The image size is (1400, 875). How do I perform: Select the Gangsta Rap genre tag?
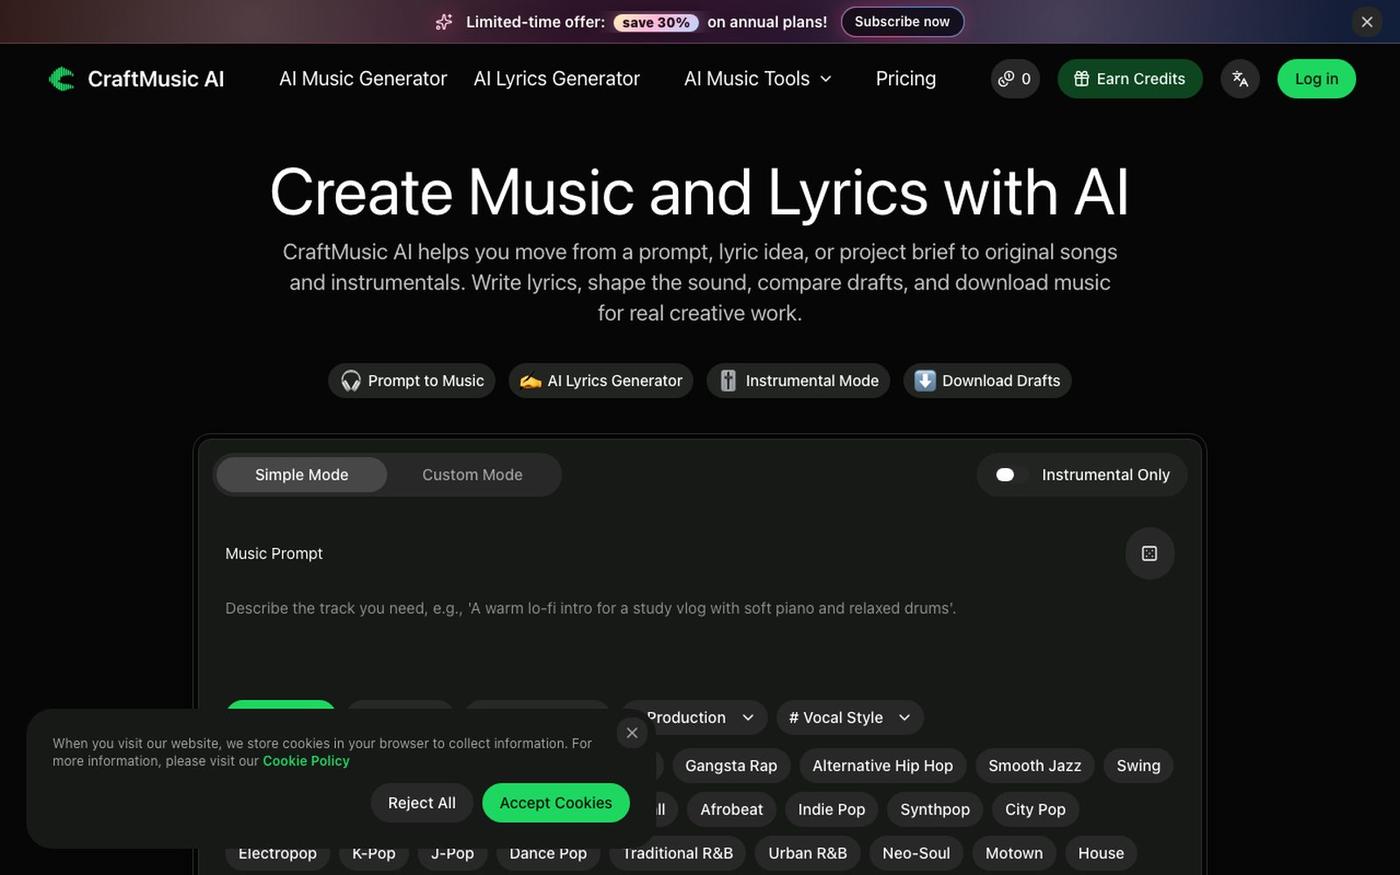pos(731,766)
